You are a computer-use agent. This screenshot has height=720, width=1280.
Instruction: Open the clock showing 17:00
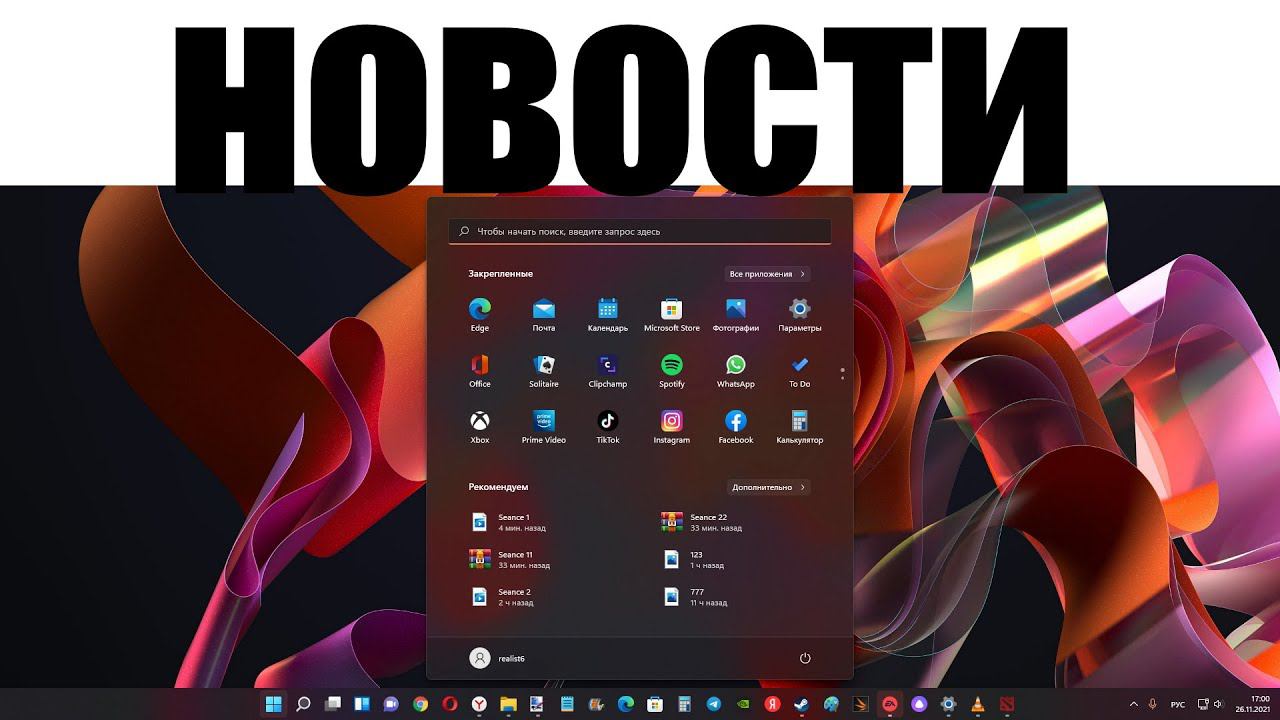(x=1253, y=704)
